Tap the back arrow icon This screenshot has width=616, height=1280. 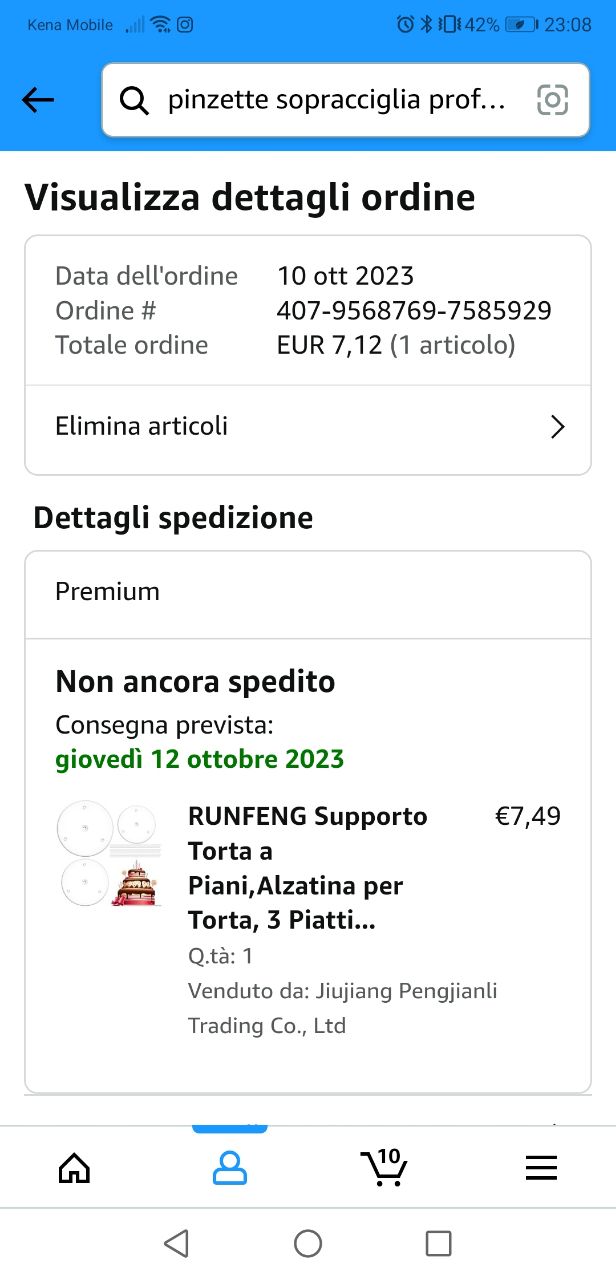point(38,100)
